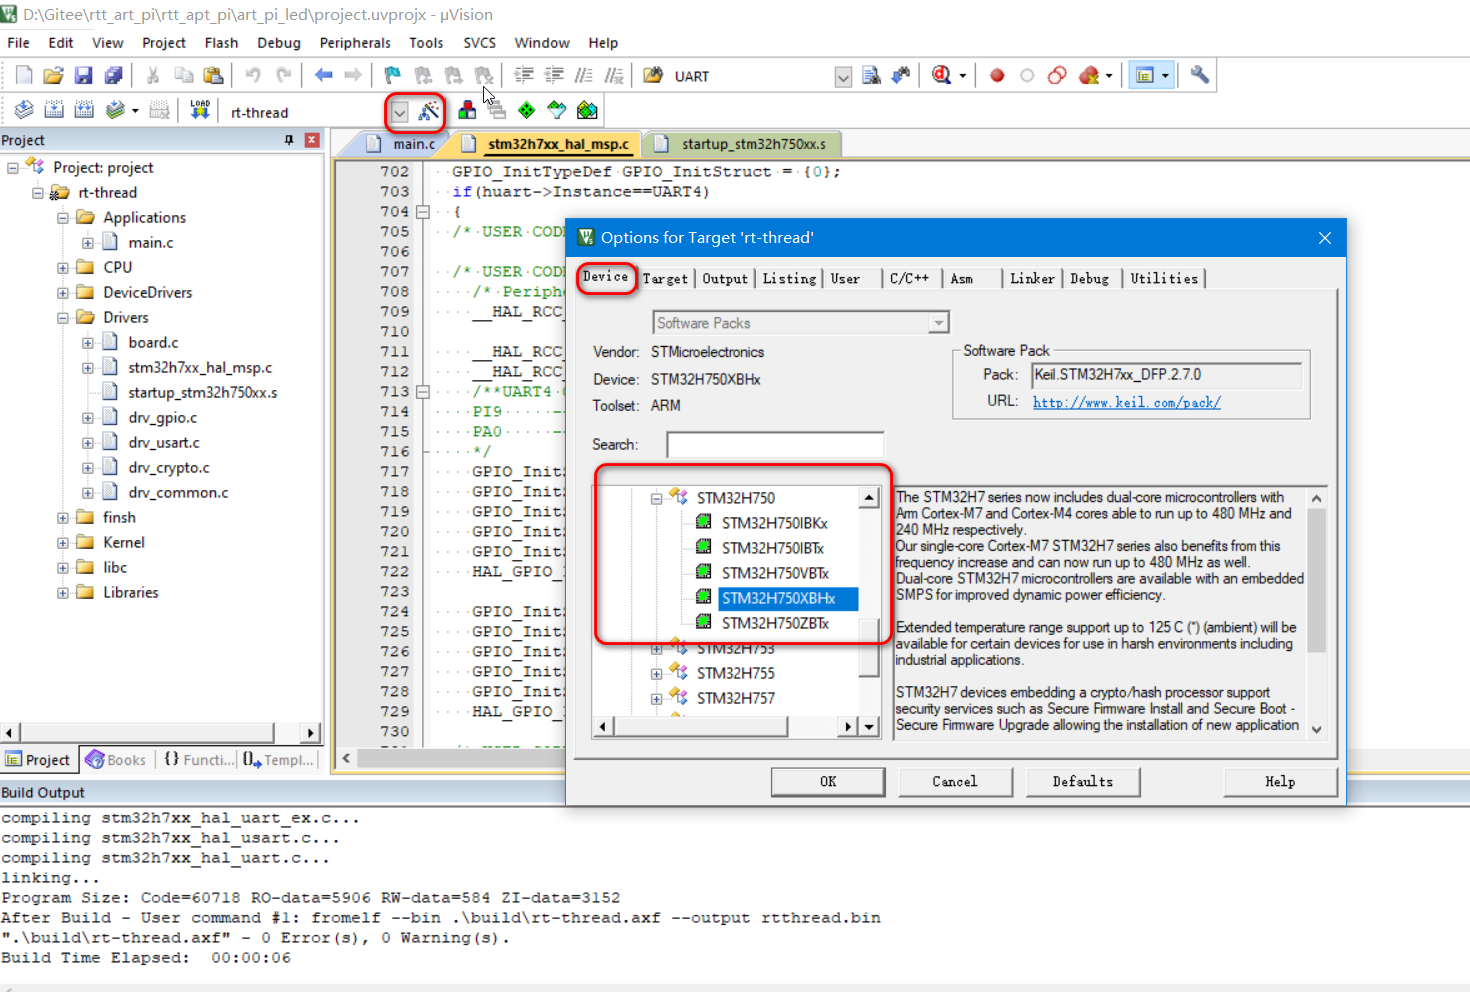Select board.c in project tree

[153, 343]
